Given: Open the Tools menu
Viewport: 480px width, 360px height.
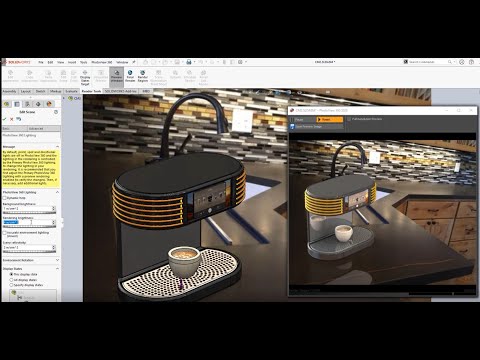Looking at the screenshot, I should [84, 62].
